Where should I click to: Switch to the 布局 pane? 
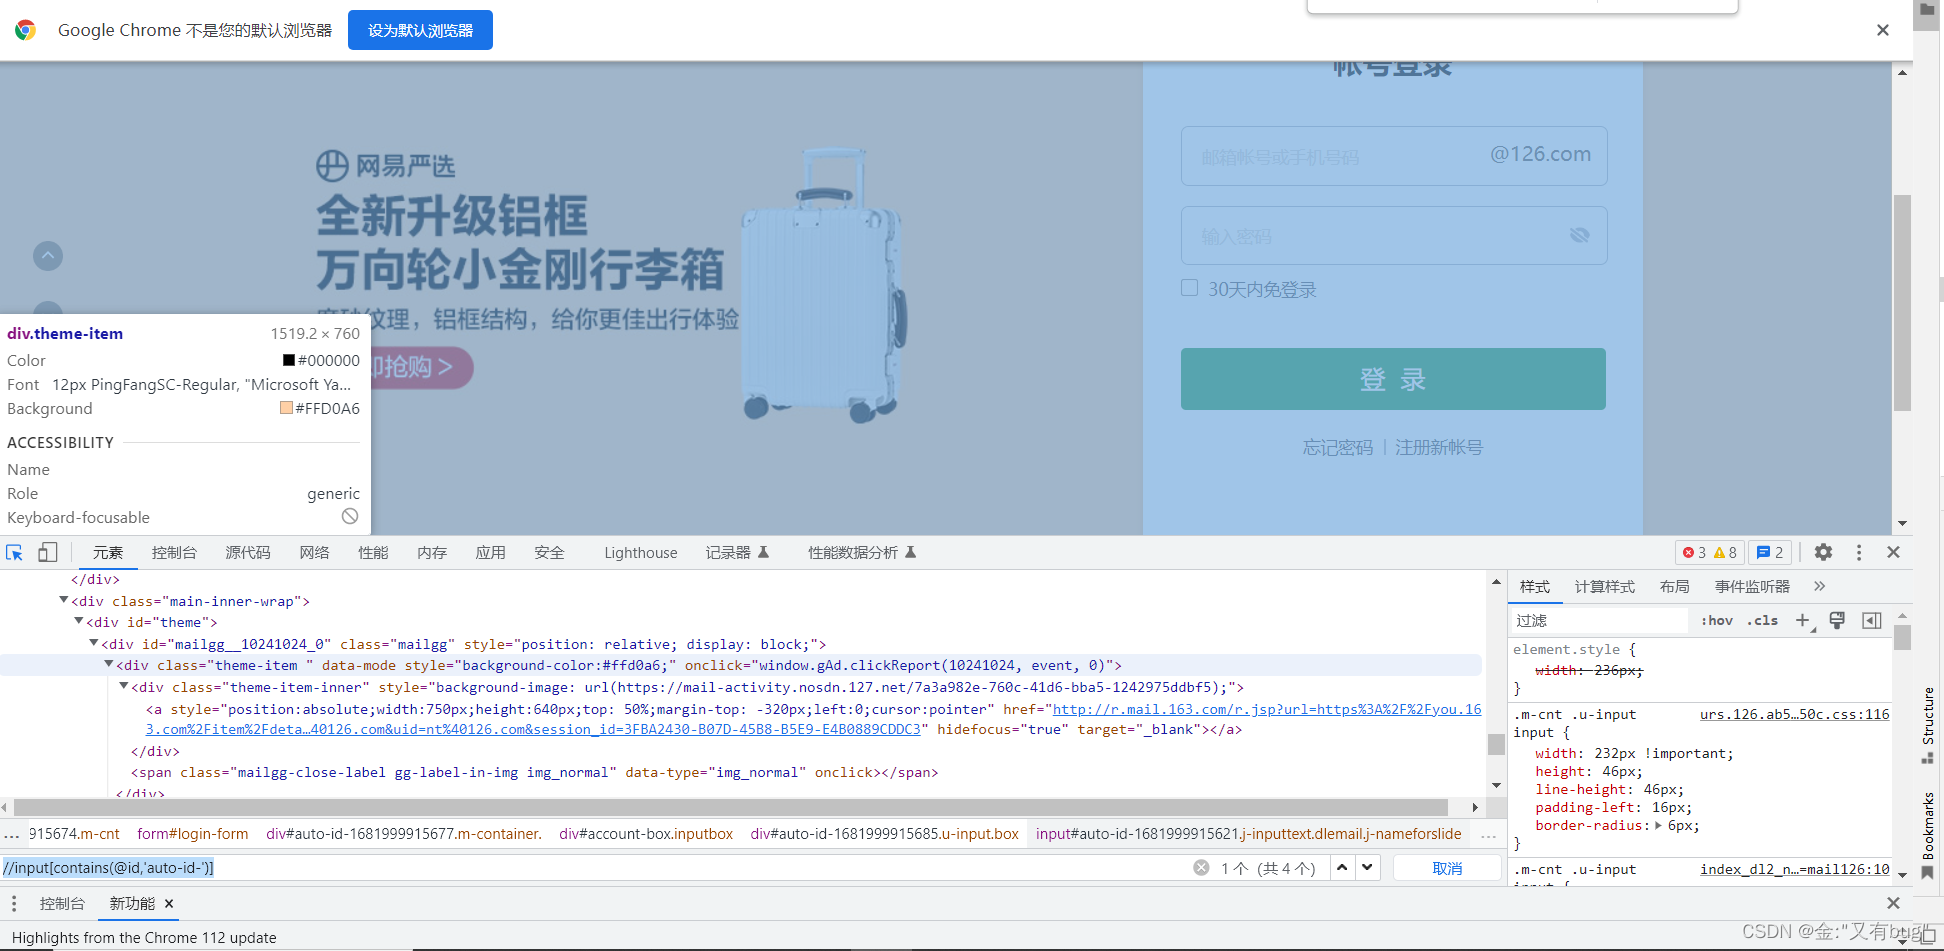1674,586
